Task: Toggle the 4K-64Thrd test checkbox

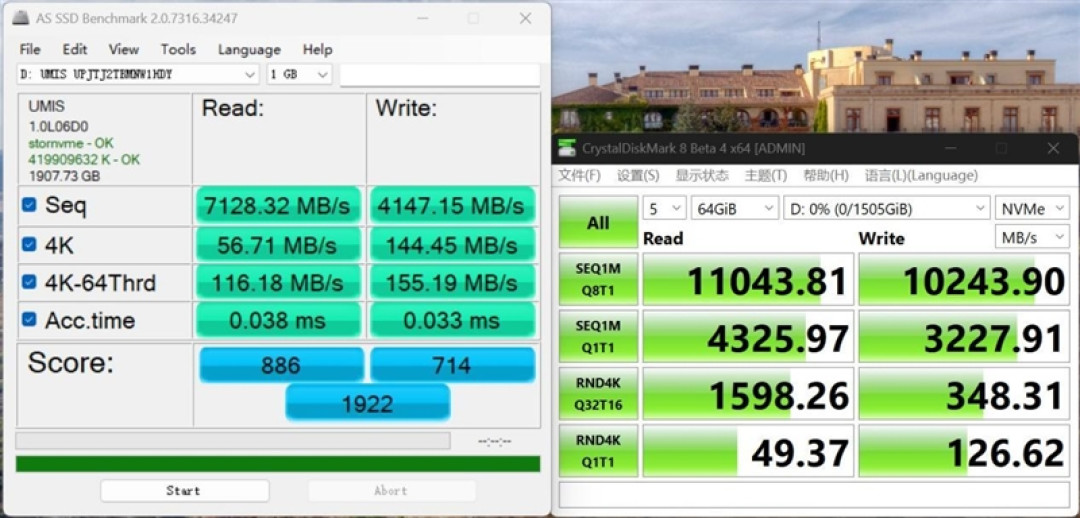Action: pyautogui.click(x=29, y=282)
